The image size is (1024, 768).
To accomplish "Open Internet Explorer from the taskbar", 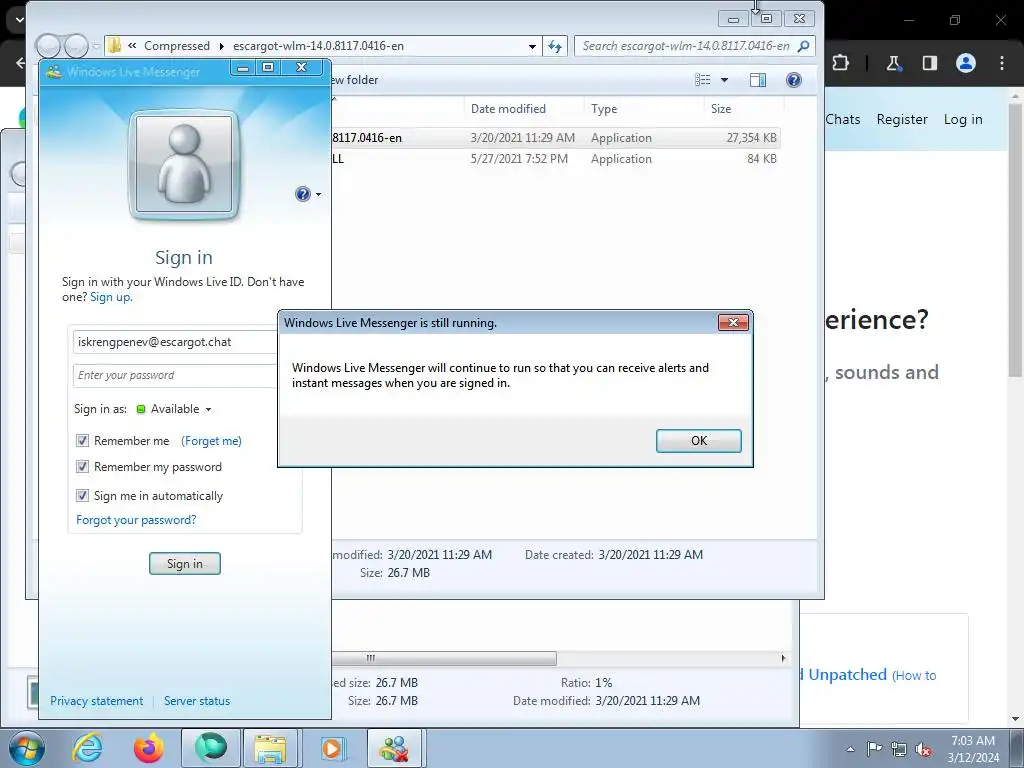I will coord(87,748).
